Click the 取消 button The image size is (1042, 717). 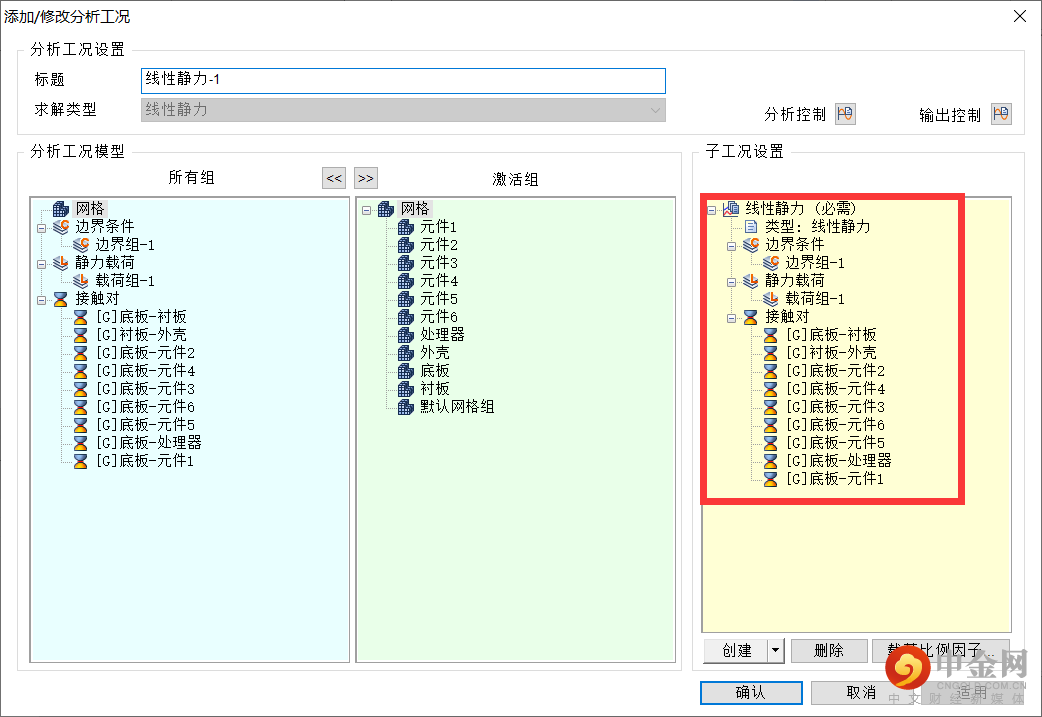point(861,692)
